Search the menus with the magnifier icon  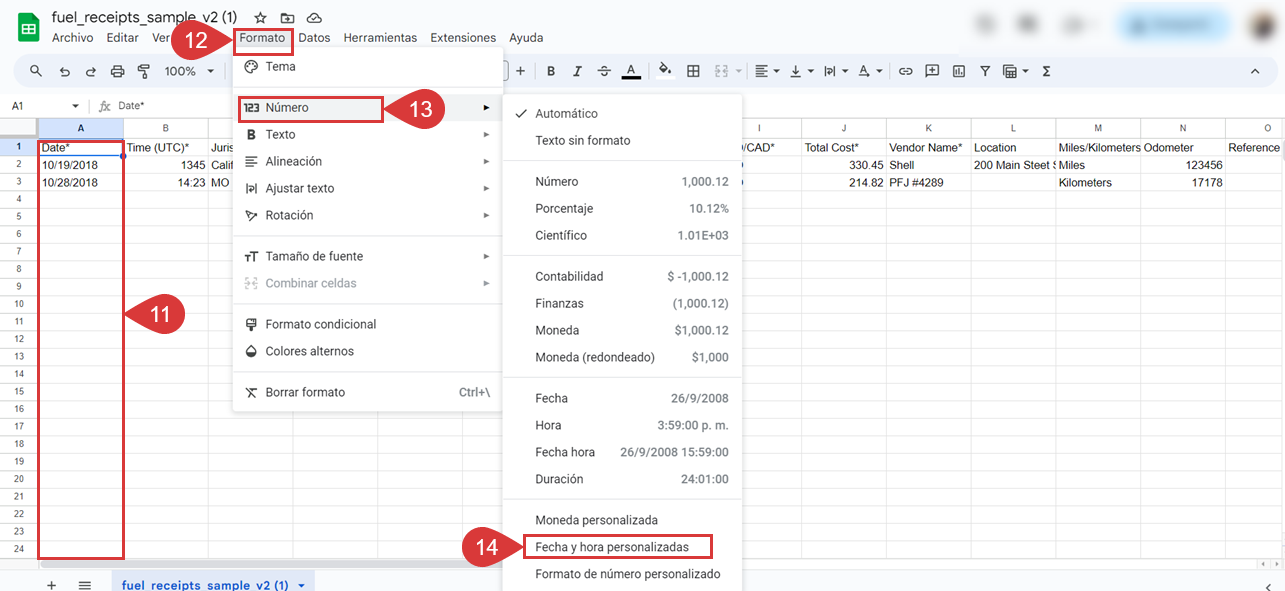coord(36,71)
